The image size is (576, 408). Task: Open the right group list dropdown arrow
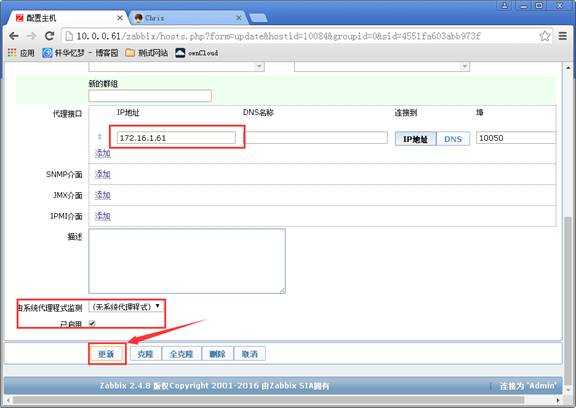click(x=464, y=66)
